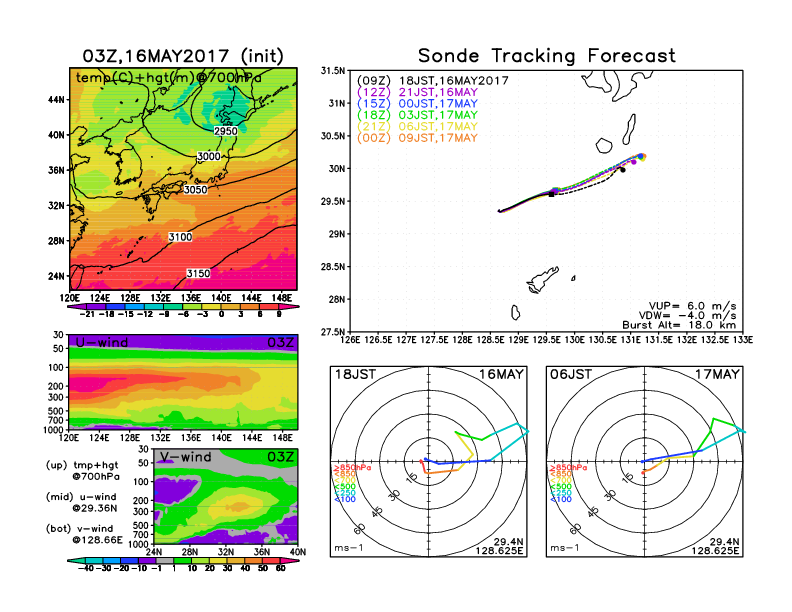Click the '18JST' hodograph label

tap(356, 374)
